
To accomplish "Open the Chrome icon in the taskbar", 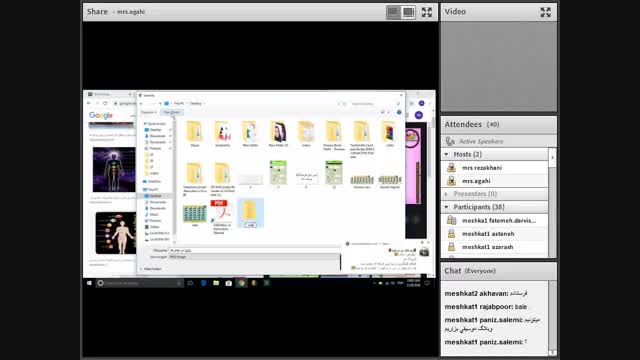I will pyautogui.click(x=242, y=283).
